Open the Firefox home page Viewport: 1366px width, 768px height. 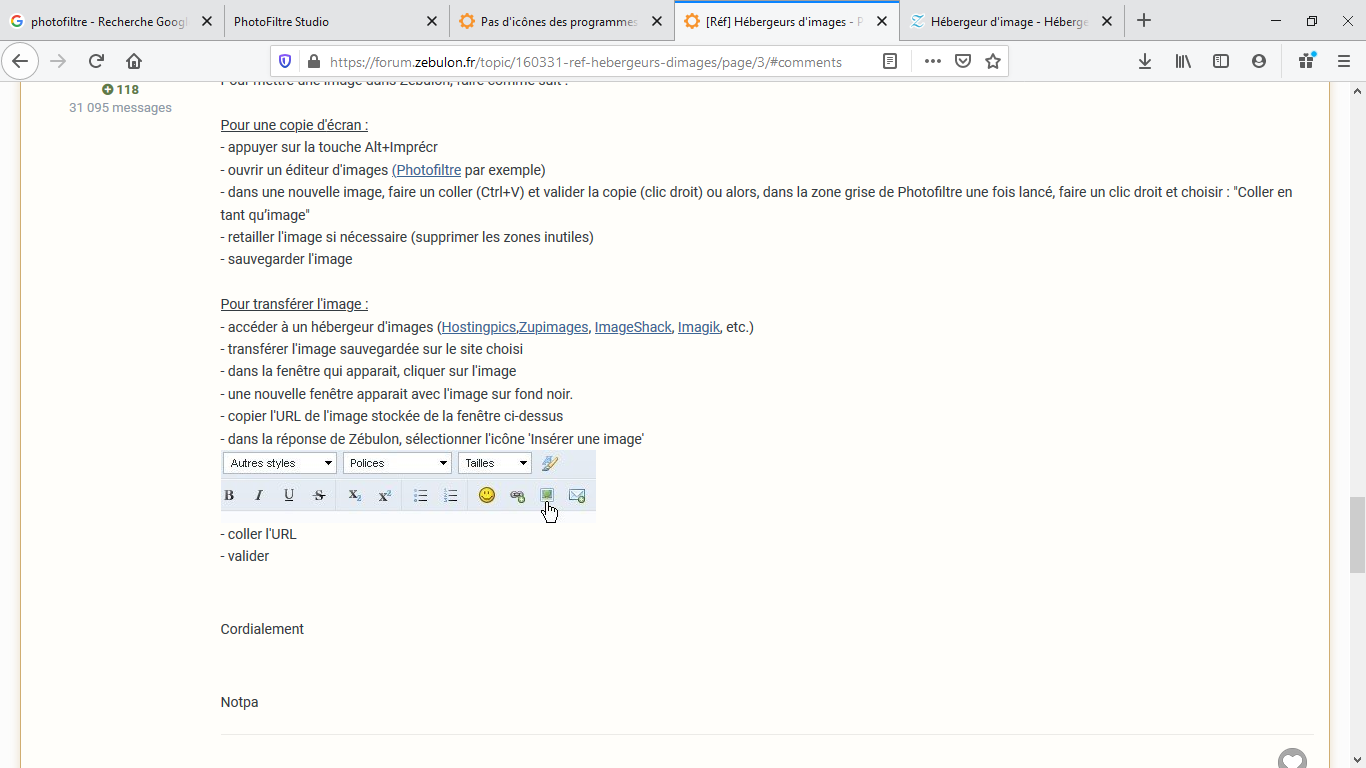point(134,61)
